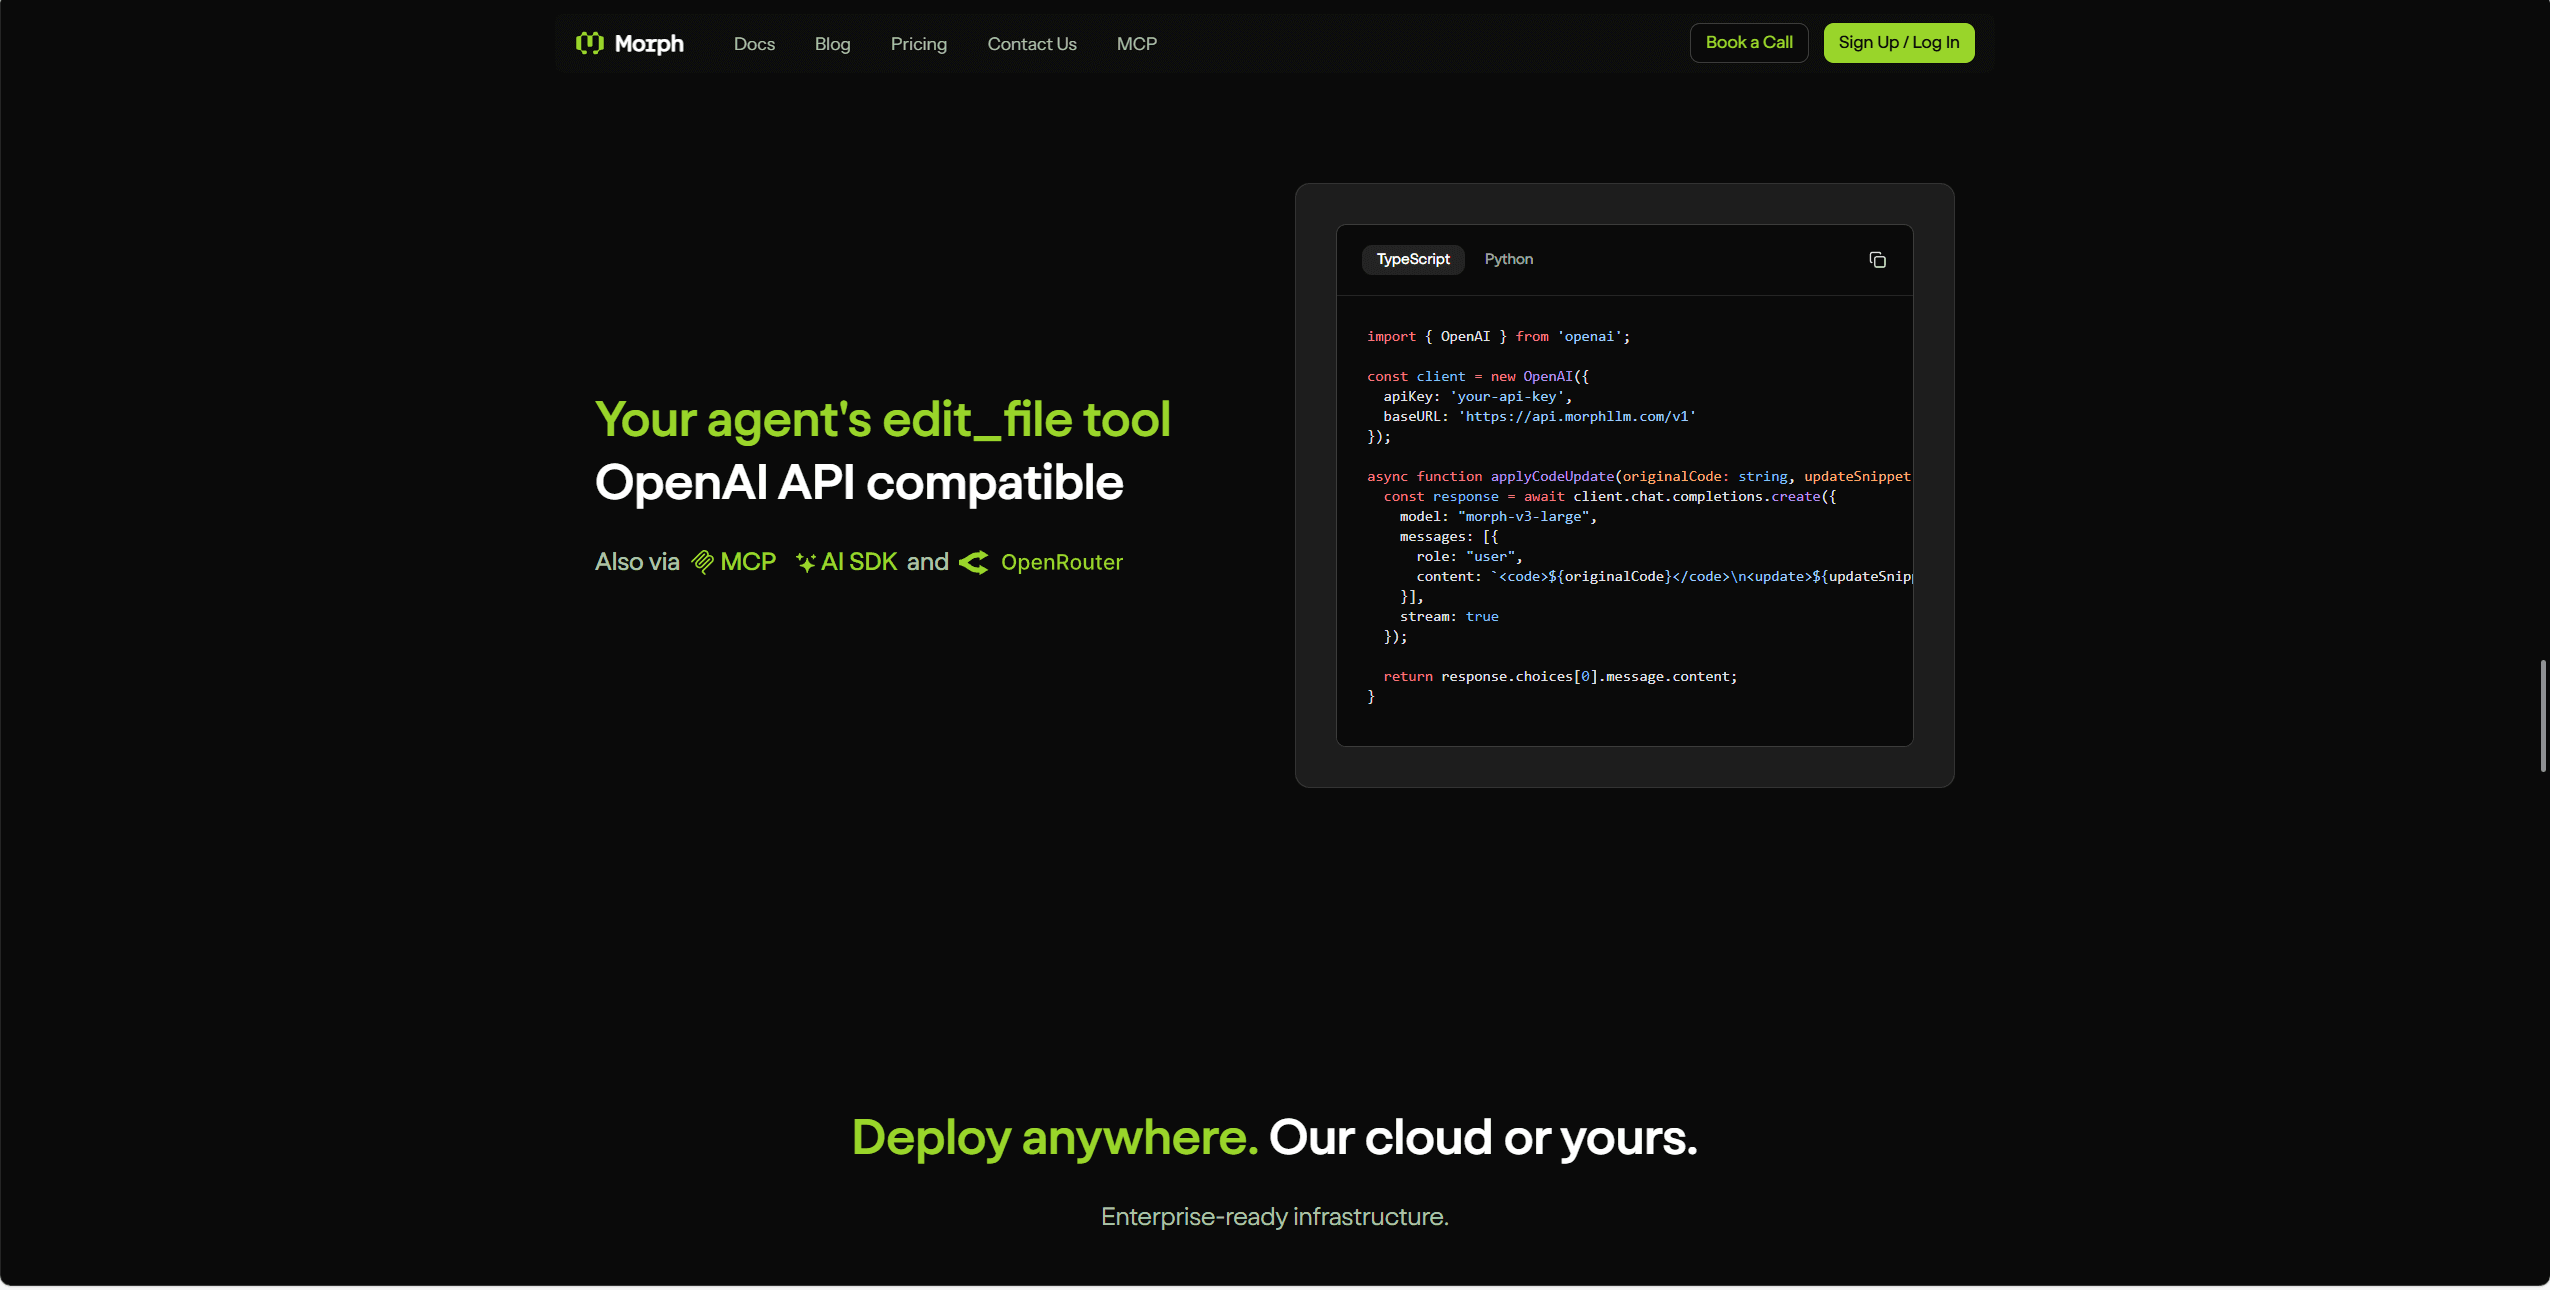Click the Sign Up / Log In button

tap(1898, 43)
